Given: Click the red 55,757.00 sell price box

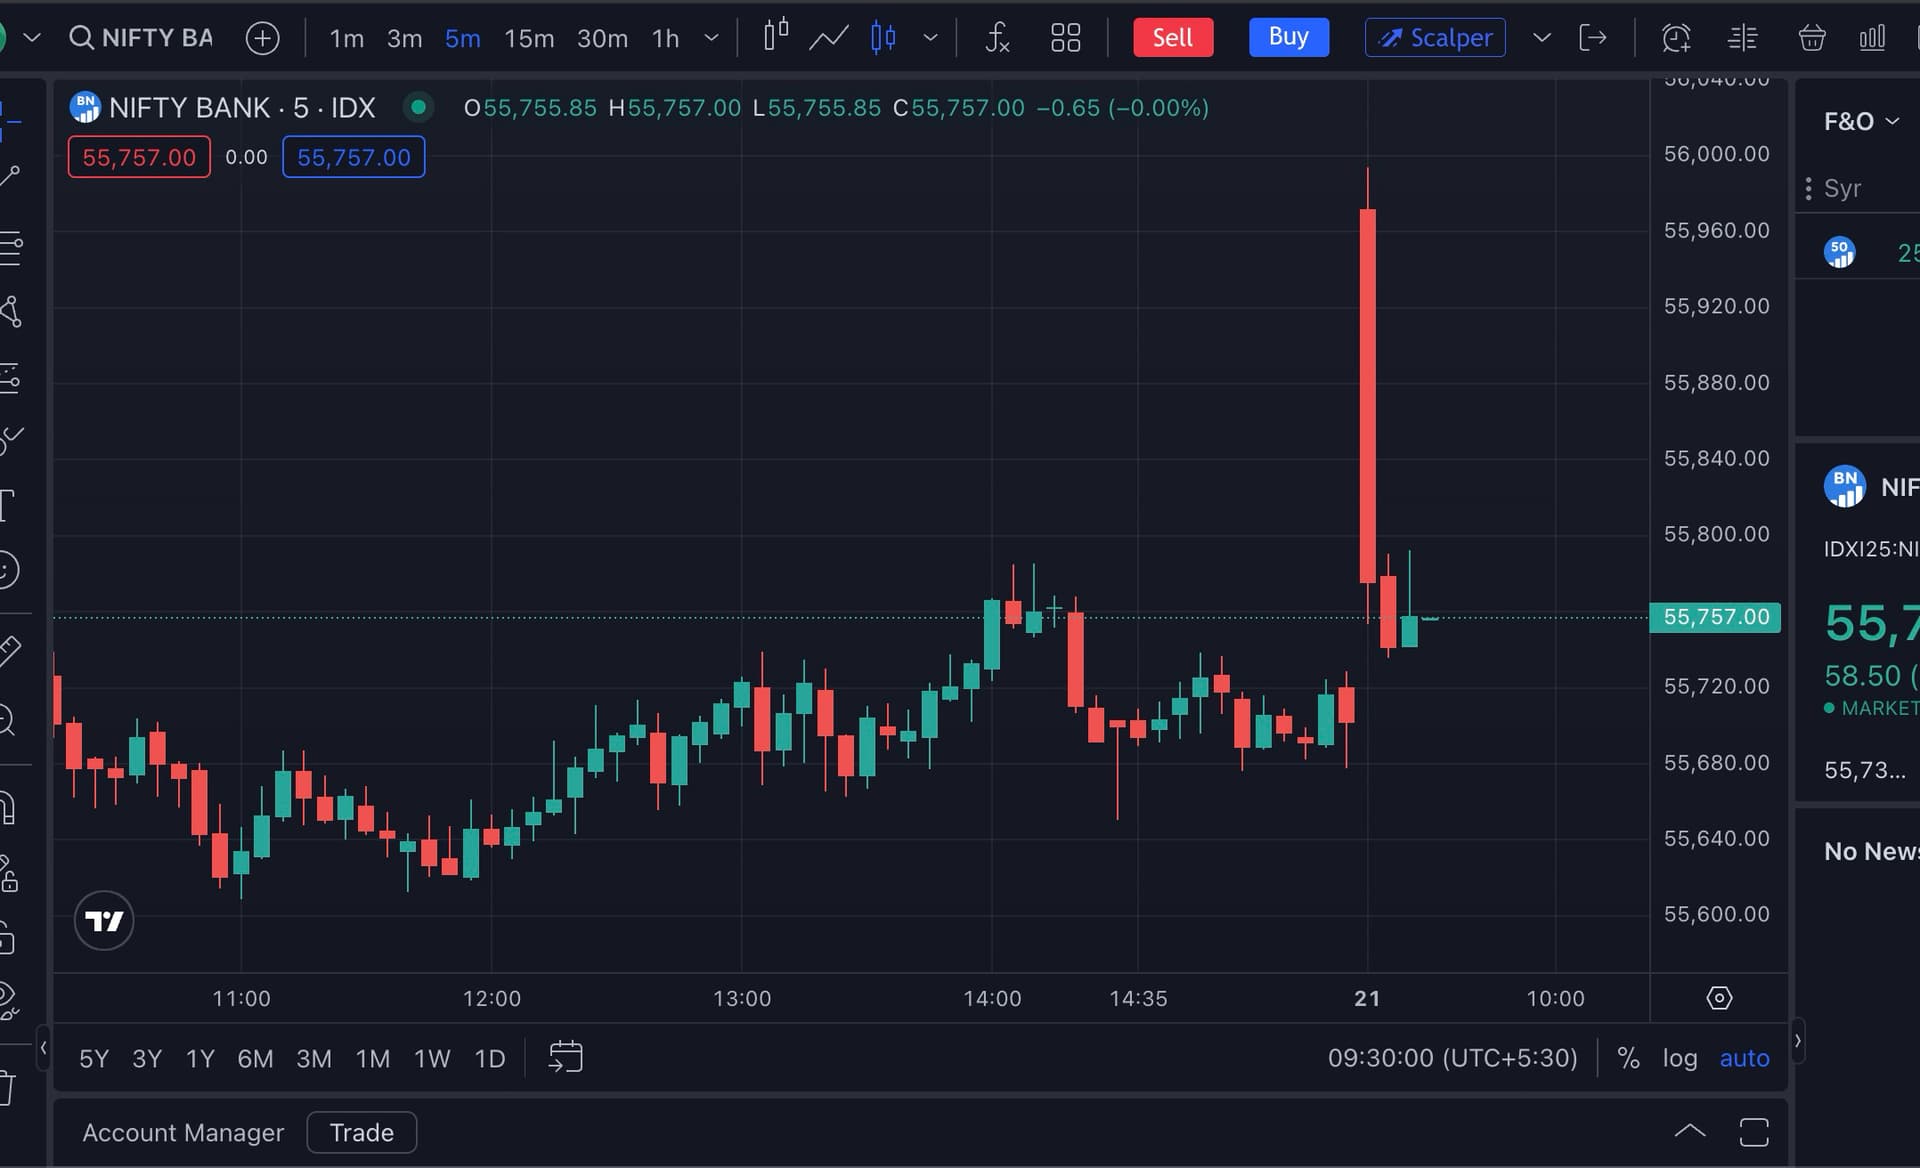Looking at the screenshot, I should 139,157.
